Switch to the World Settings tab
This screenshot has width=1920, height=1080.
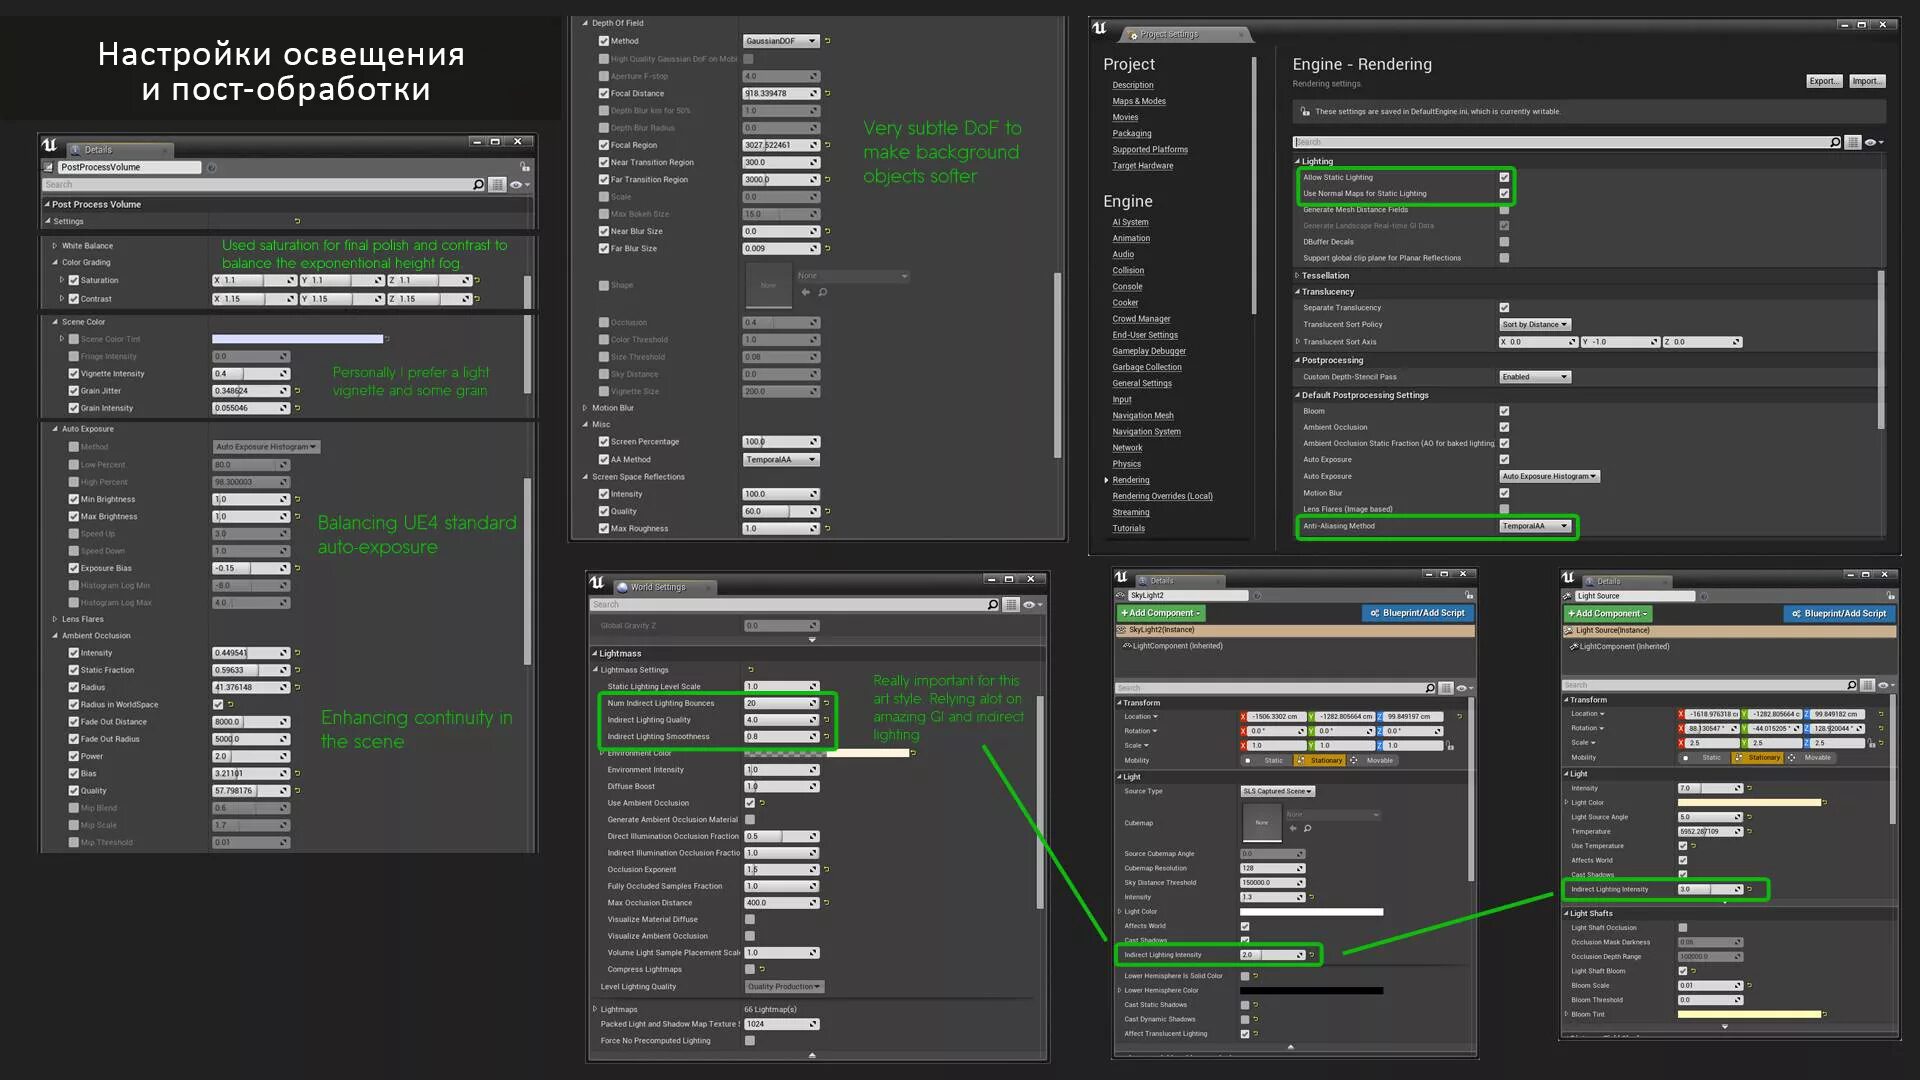(x=657, y=588)
